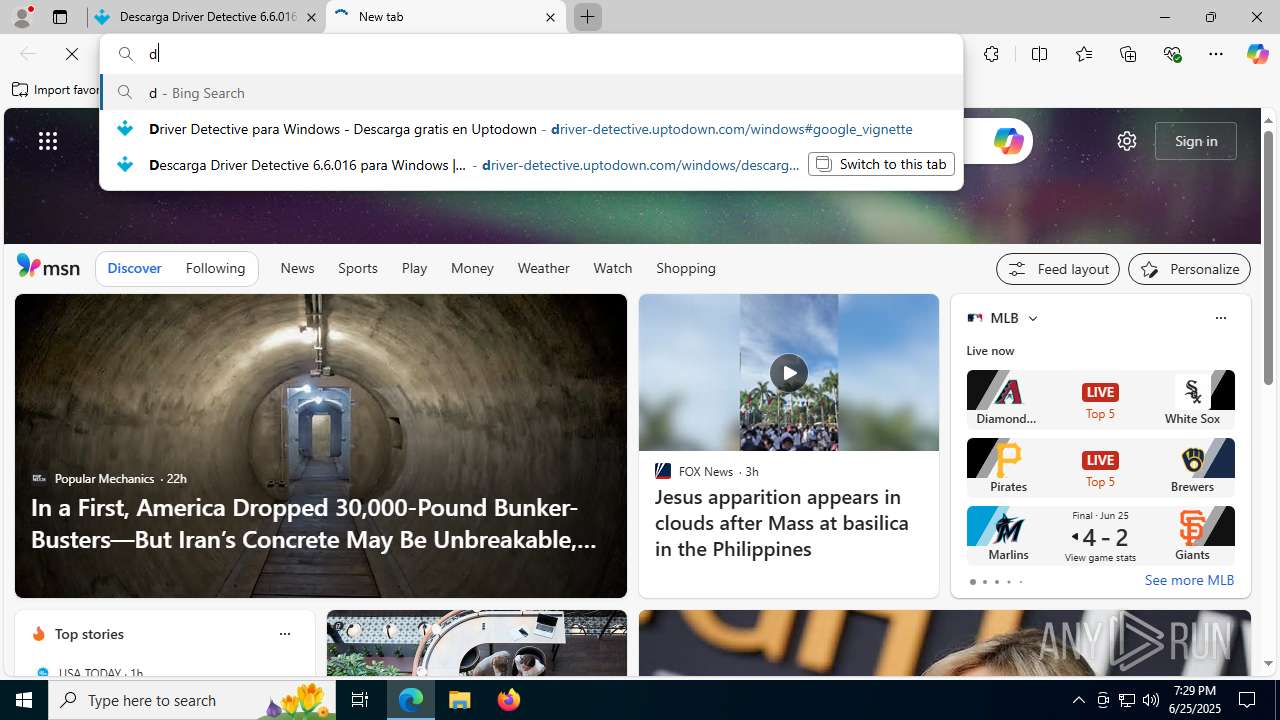The height and width of the screenshot is (720, 1280).
Task: Open Top stories more options
Action: [x=284, y=634]
